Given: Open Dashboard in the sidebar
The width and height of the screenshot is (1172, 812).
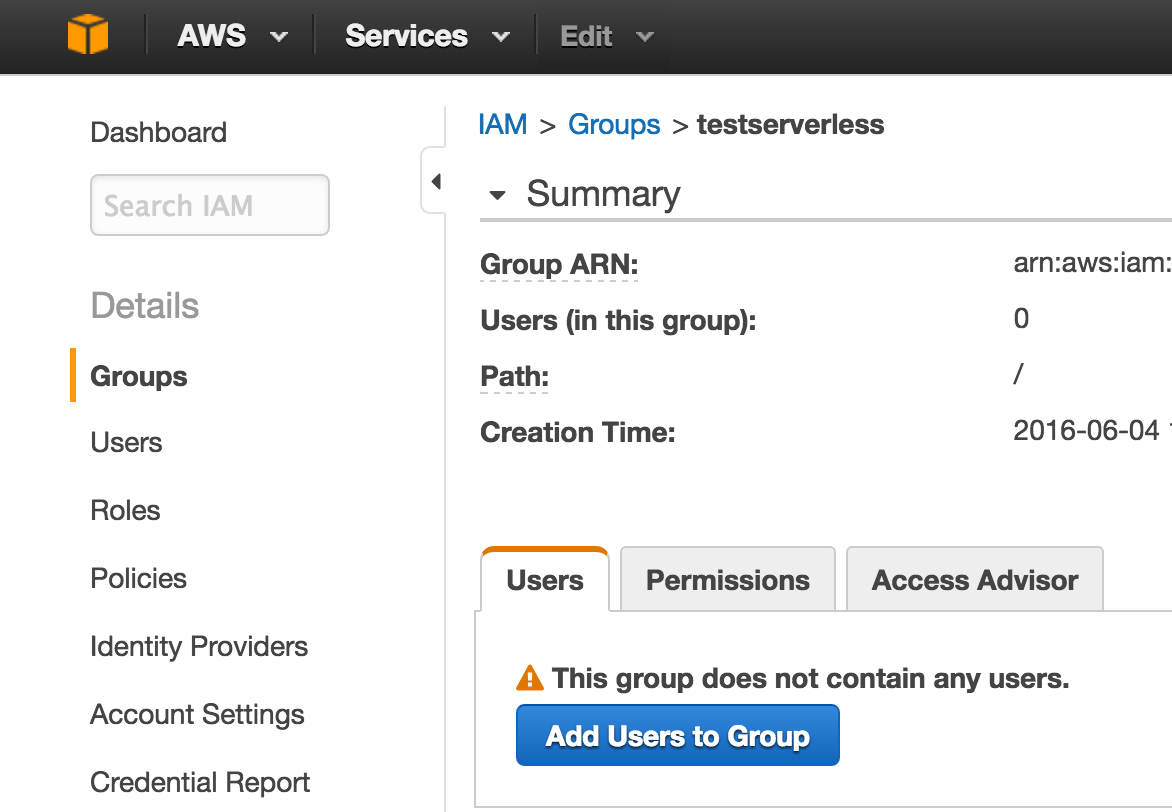Looking at the screenshot, I should pos(158,132).
